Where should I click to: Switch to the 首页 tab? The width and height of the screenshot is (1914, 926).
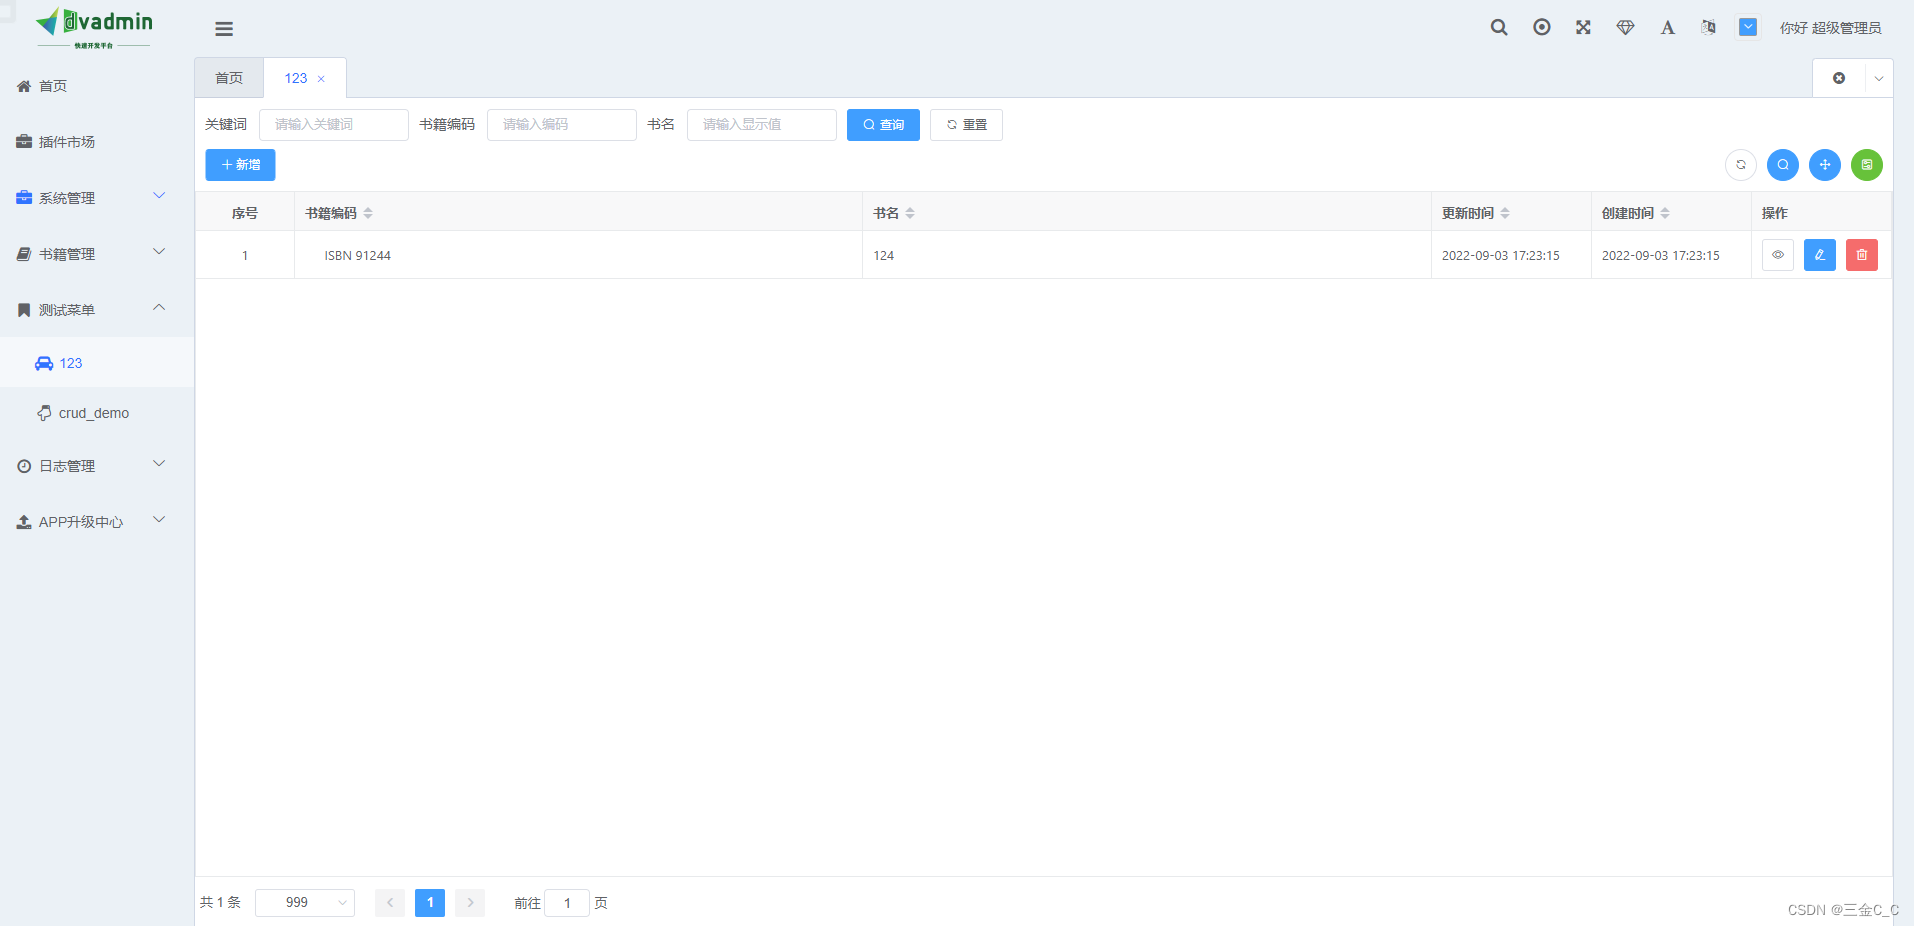point(229,78)
